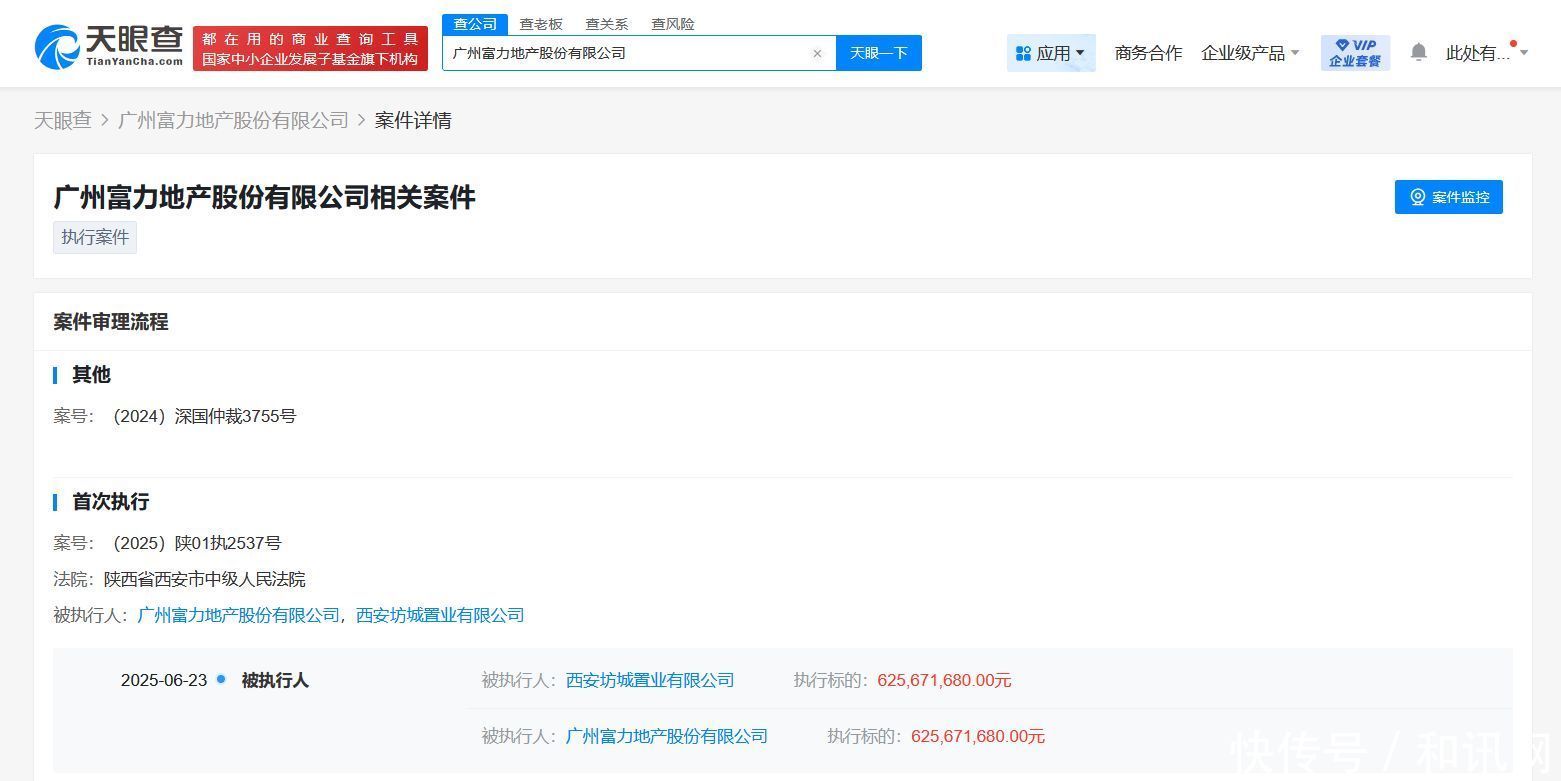Select court name 陕西省西安市中级人民法院
The height and width of the screenshot is (781, 1561).
point(205,579)
